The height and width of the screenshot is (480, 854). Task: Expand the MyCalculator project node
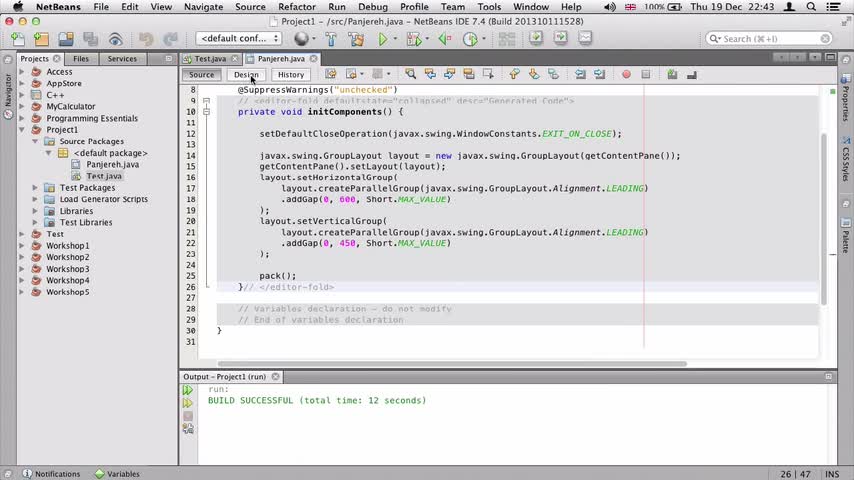pos(22,106)
